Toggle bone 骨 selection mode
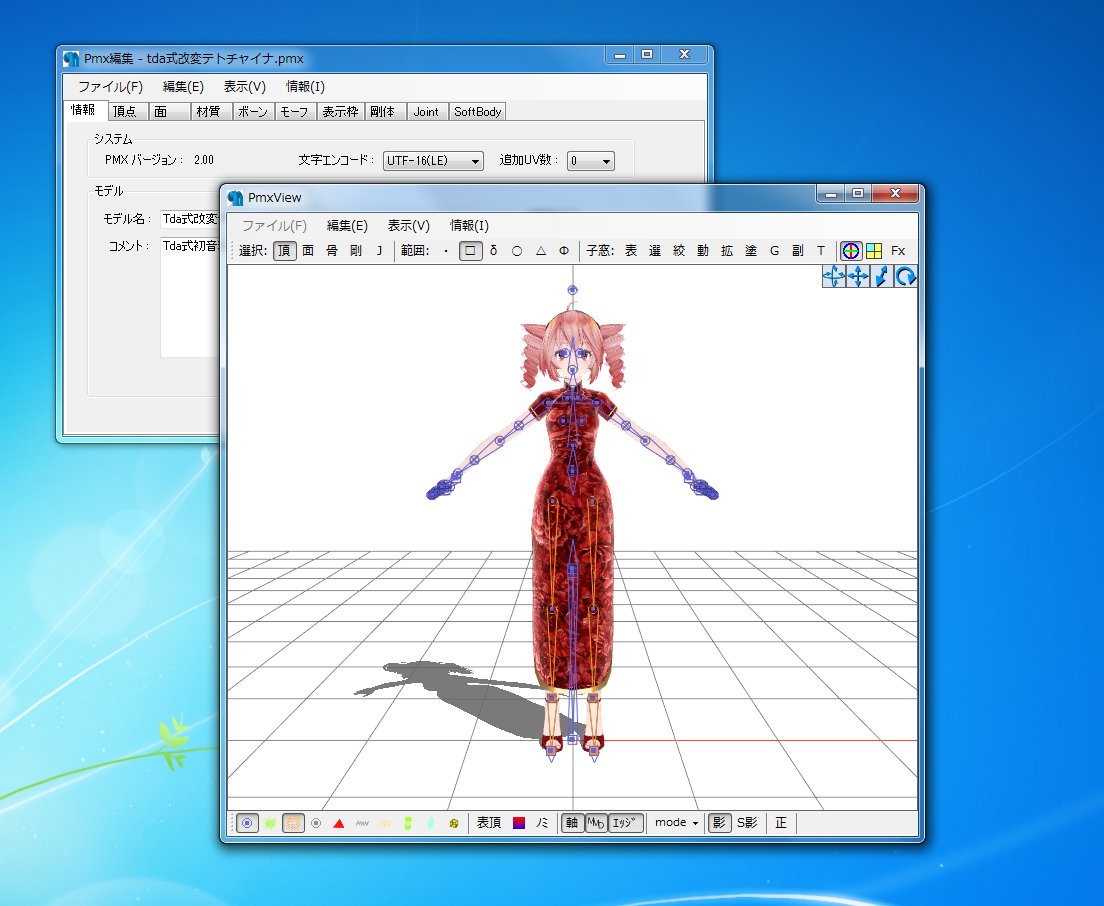Screen dimensions: 1104x906 point(332,251)
